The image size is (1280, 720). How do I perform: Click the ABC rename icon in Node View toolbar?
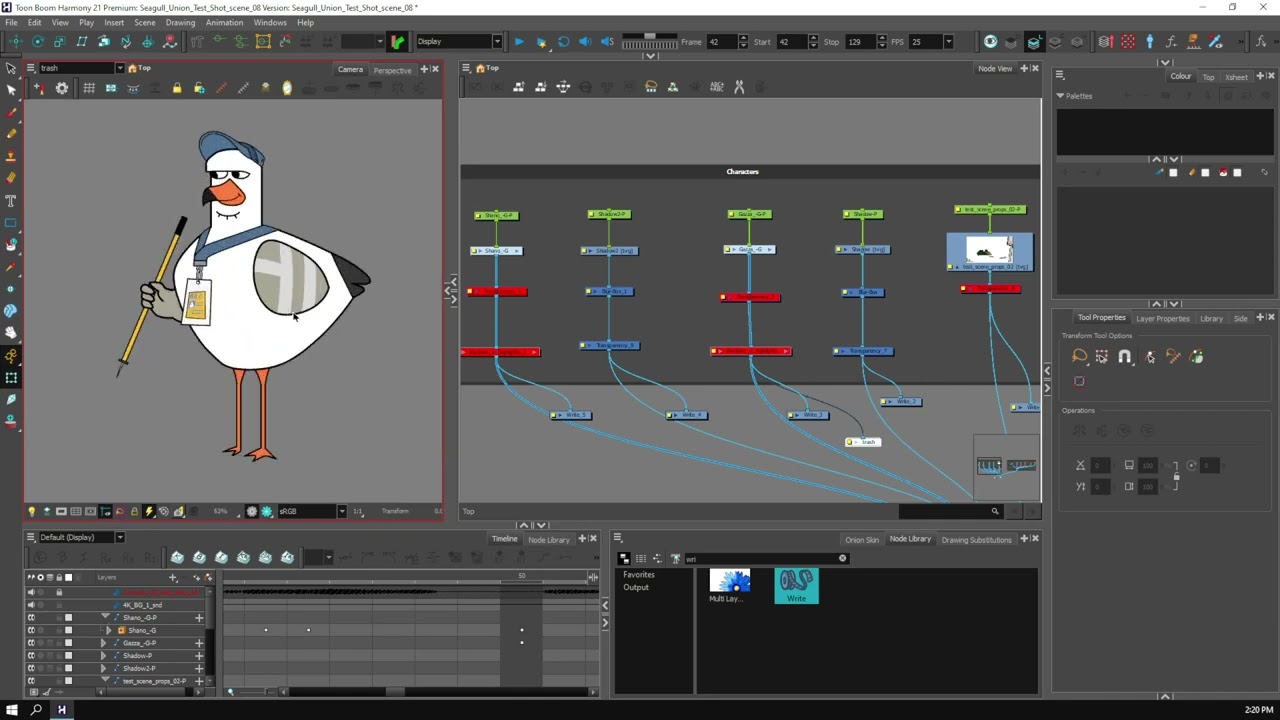pyautogui.click(x=716, y=87)
